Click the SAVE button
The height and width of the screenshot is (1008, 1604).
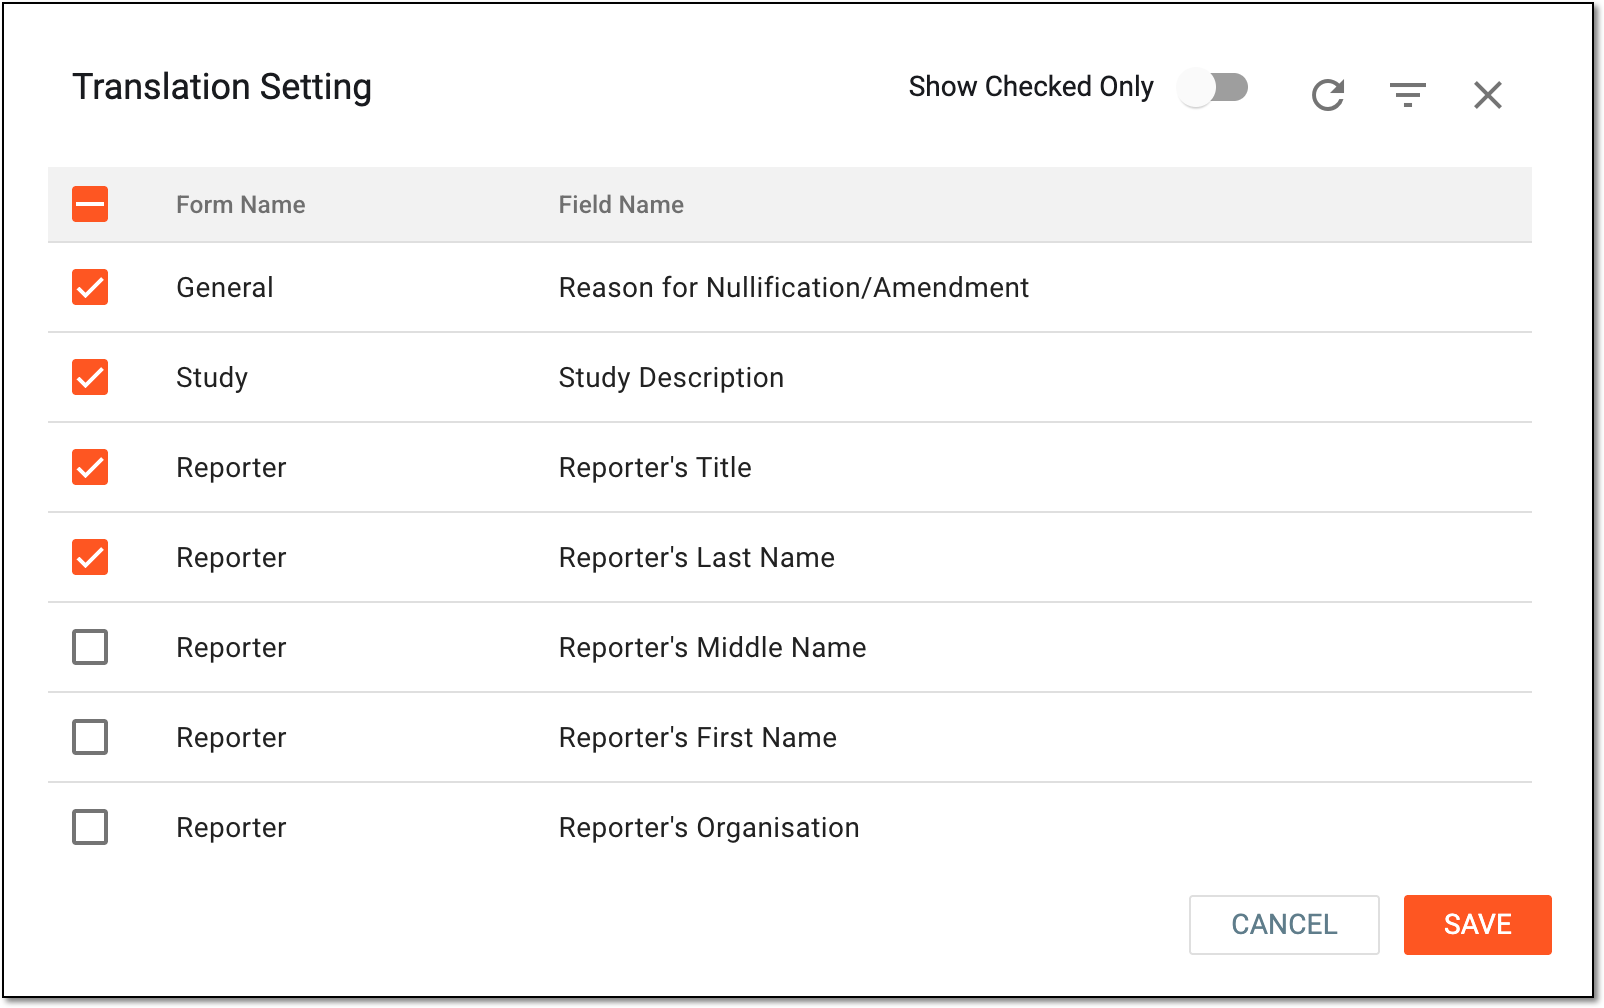1477,925
